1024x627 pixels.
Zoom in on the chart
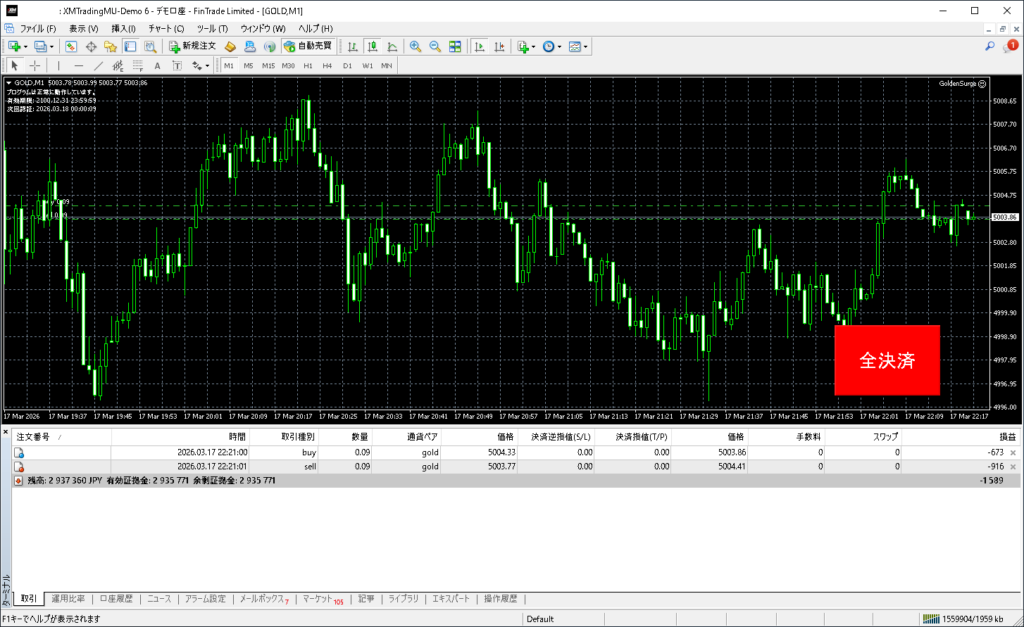tap(415, 46)
